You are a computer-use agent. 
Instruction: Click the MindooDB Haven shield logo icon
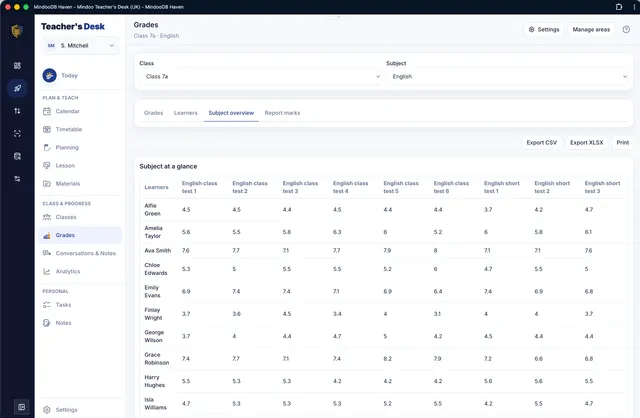(17, 31)
